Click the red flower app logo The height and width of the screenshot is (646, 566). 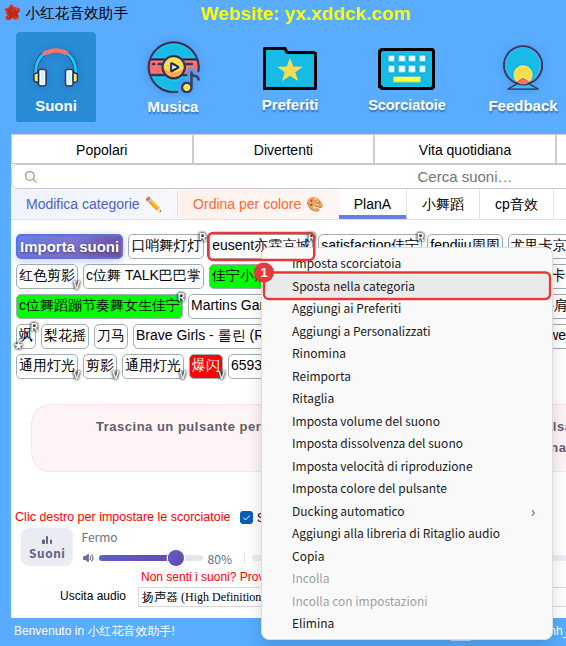coord(12,13)
